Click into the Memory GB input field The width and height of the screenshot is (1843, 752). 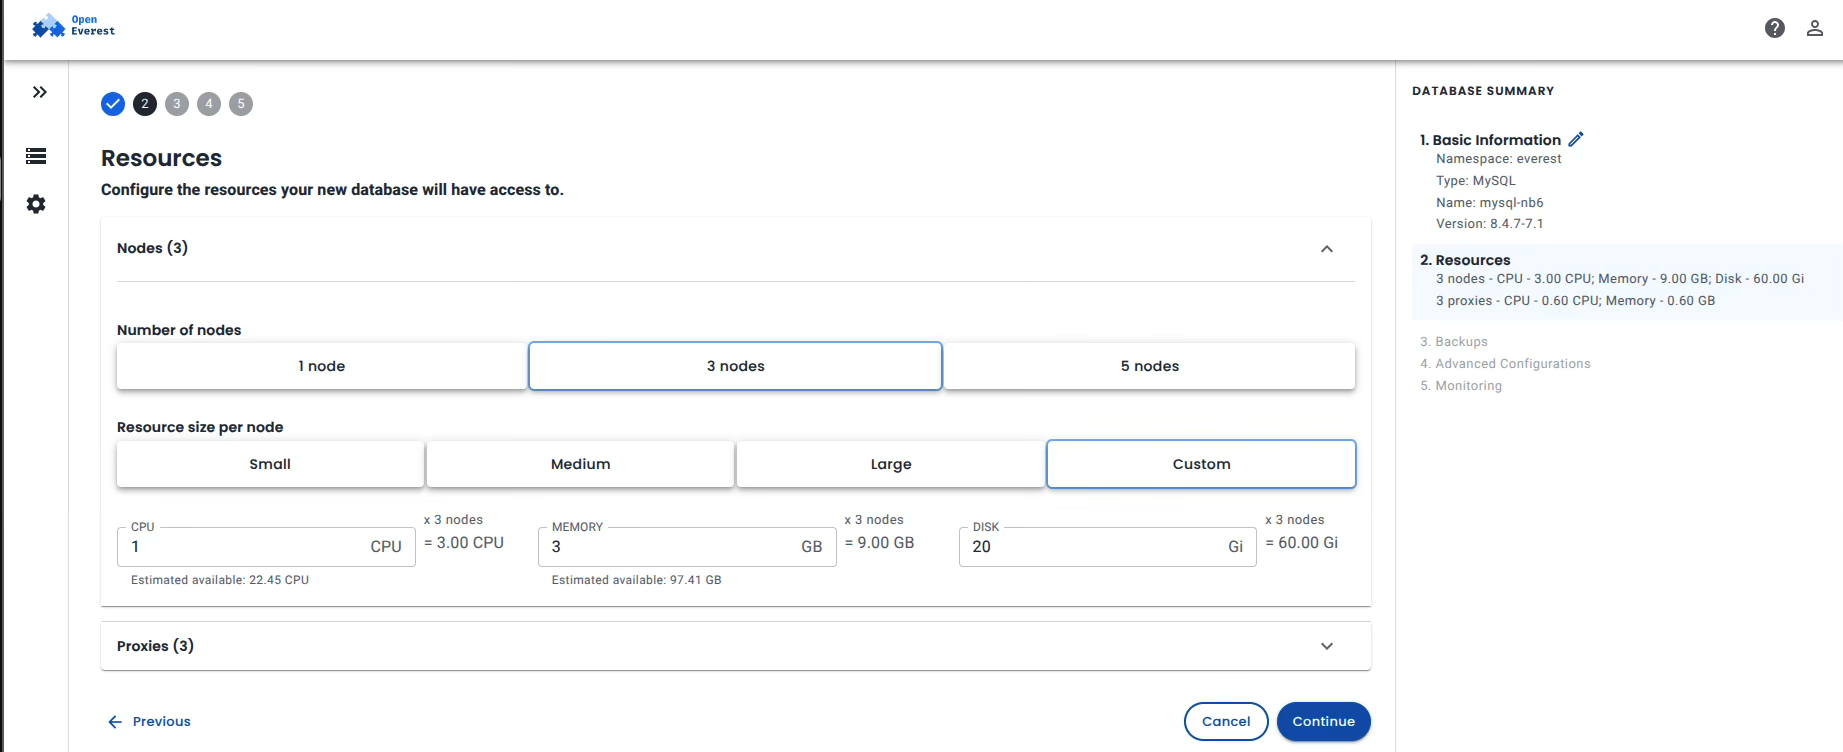coord(670,547)
